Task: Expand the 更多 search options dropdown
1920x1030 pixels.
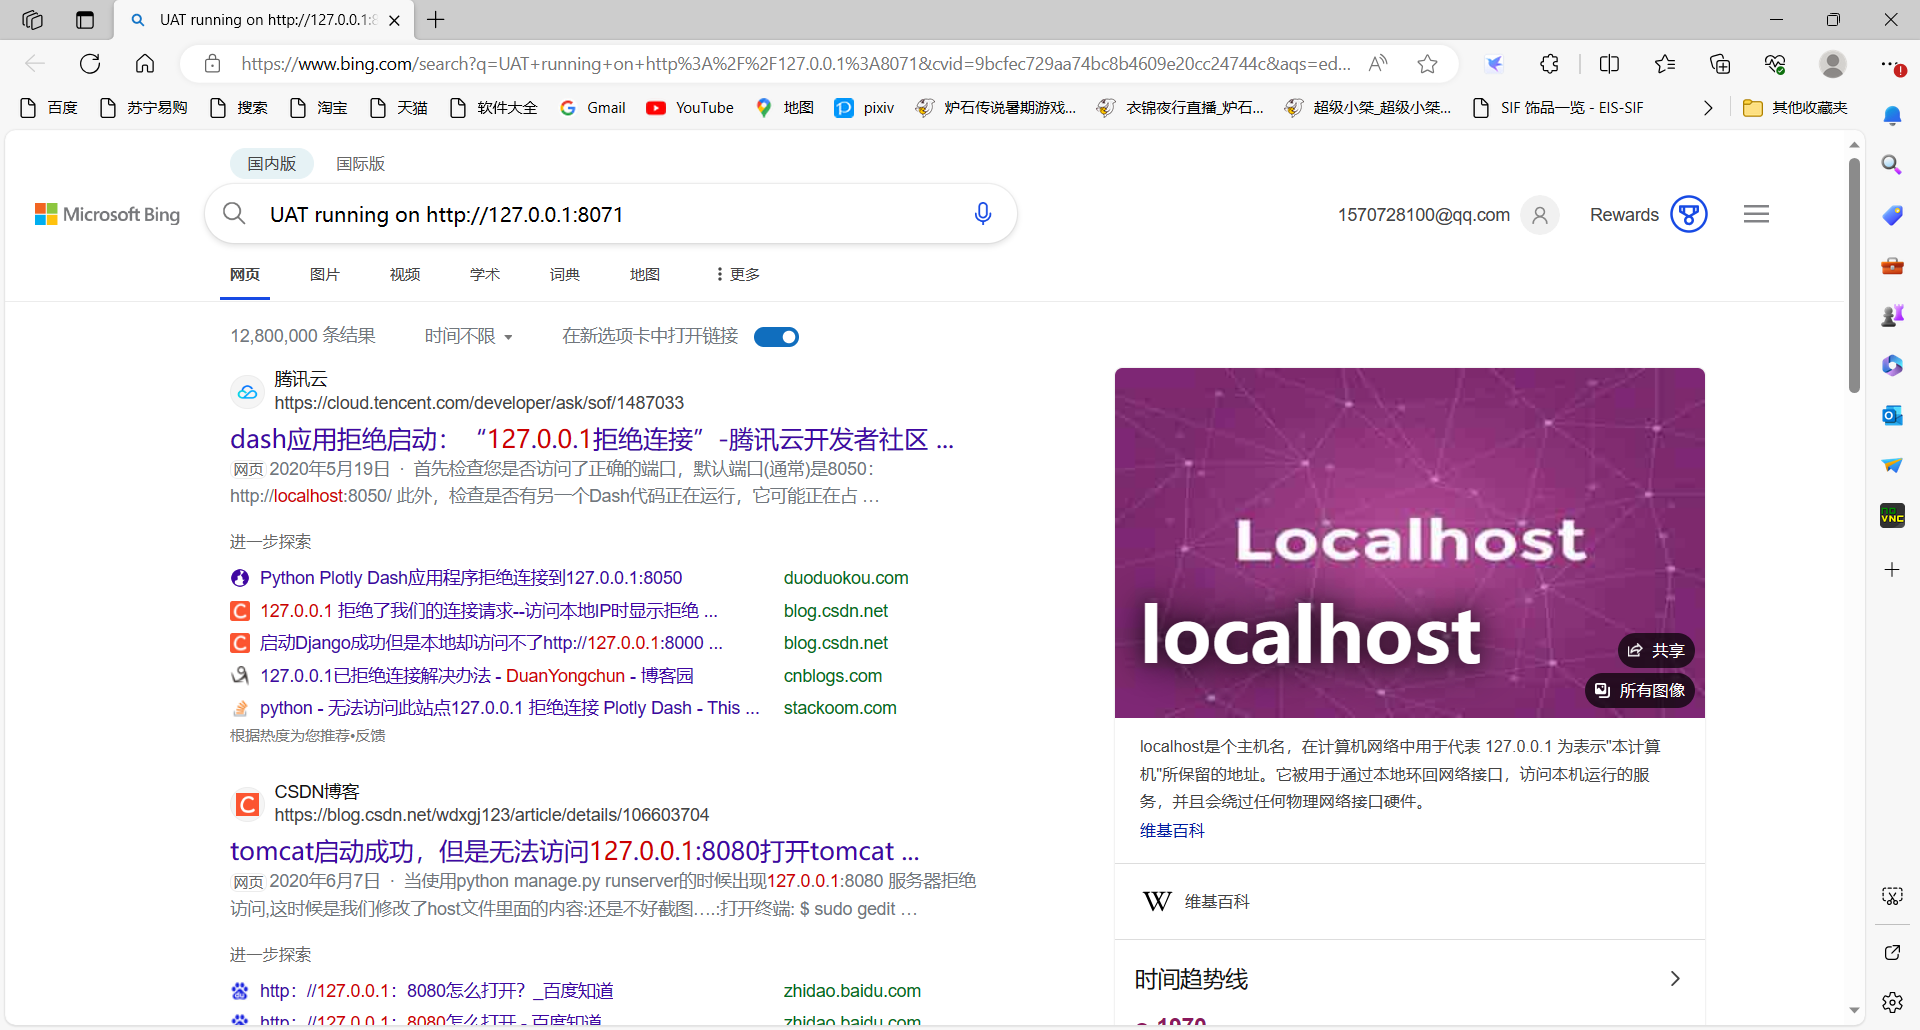Action: coord(736,273)
